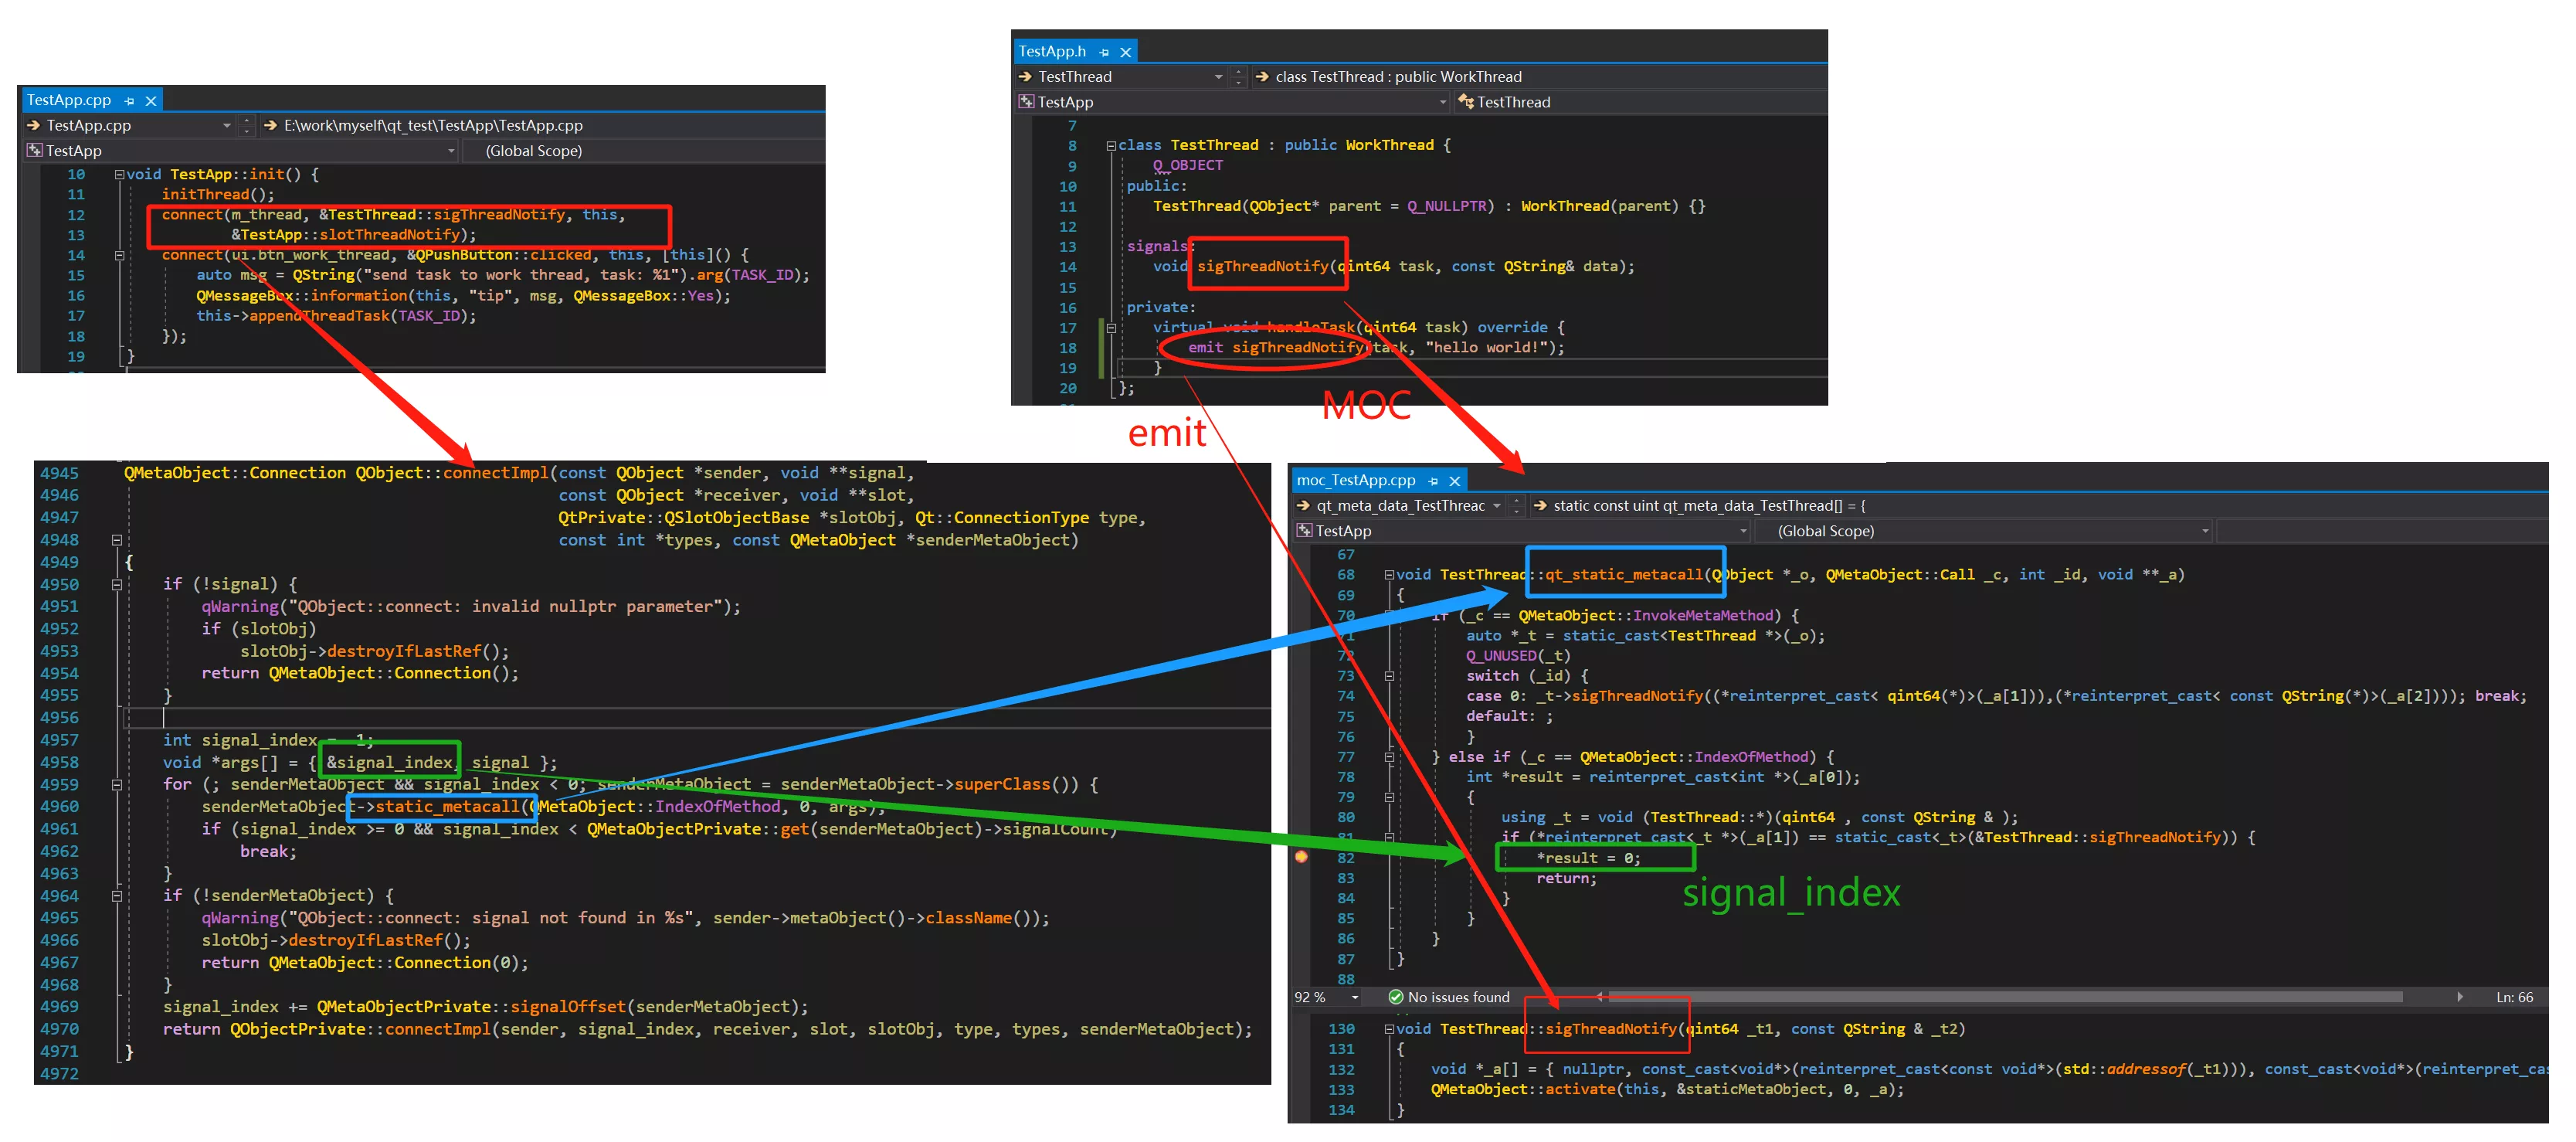Select the moc_TestApp.cpp tab
Screen dimensions: 2576x1142
tap(1356, 481)
